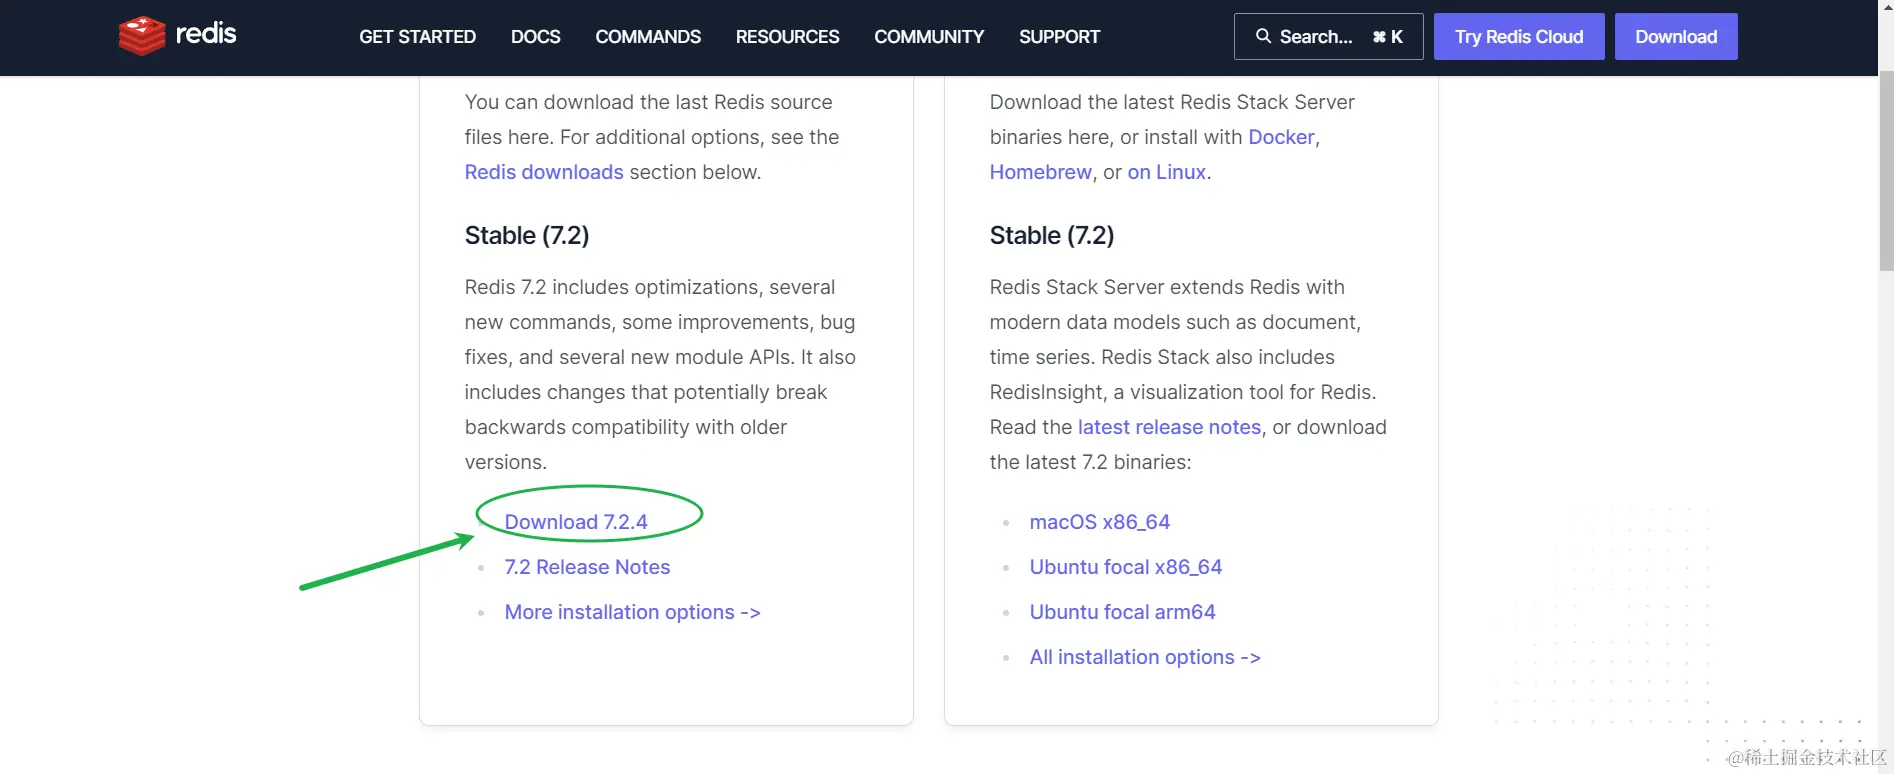
Task: Open the latest release notes link
Action: 1169,427
